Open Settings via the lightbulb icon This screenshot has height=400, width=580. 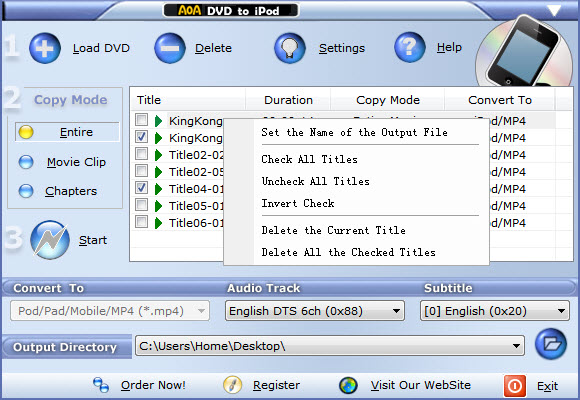pyautogui.click(x=290, y=48)
